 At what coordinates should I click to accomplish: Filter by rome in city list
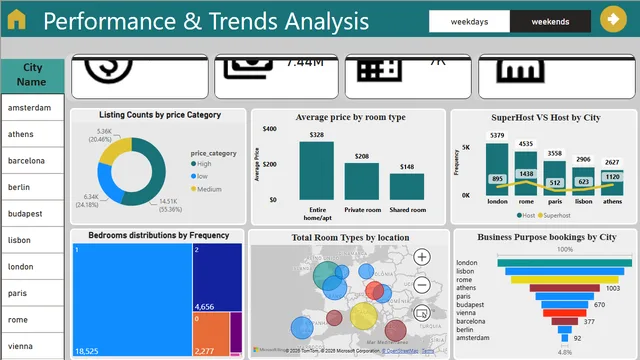(33, 320)
